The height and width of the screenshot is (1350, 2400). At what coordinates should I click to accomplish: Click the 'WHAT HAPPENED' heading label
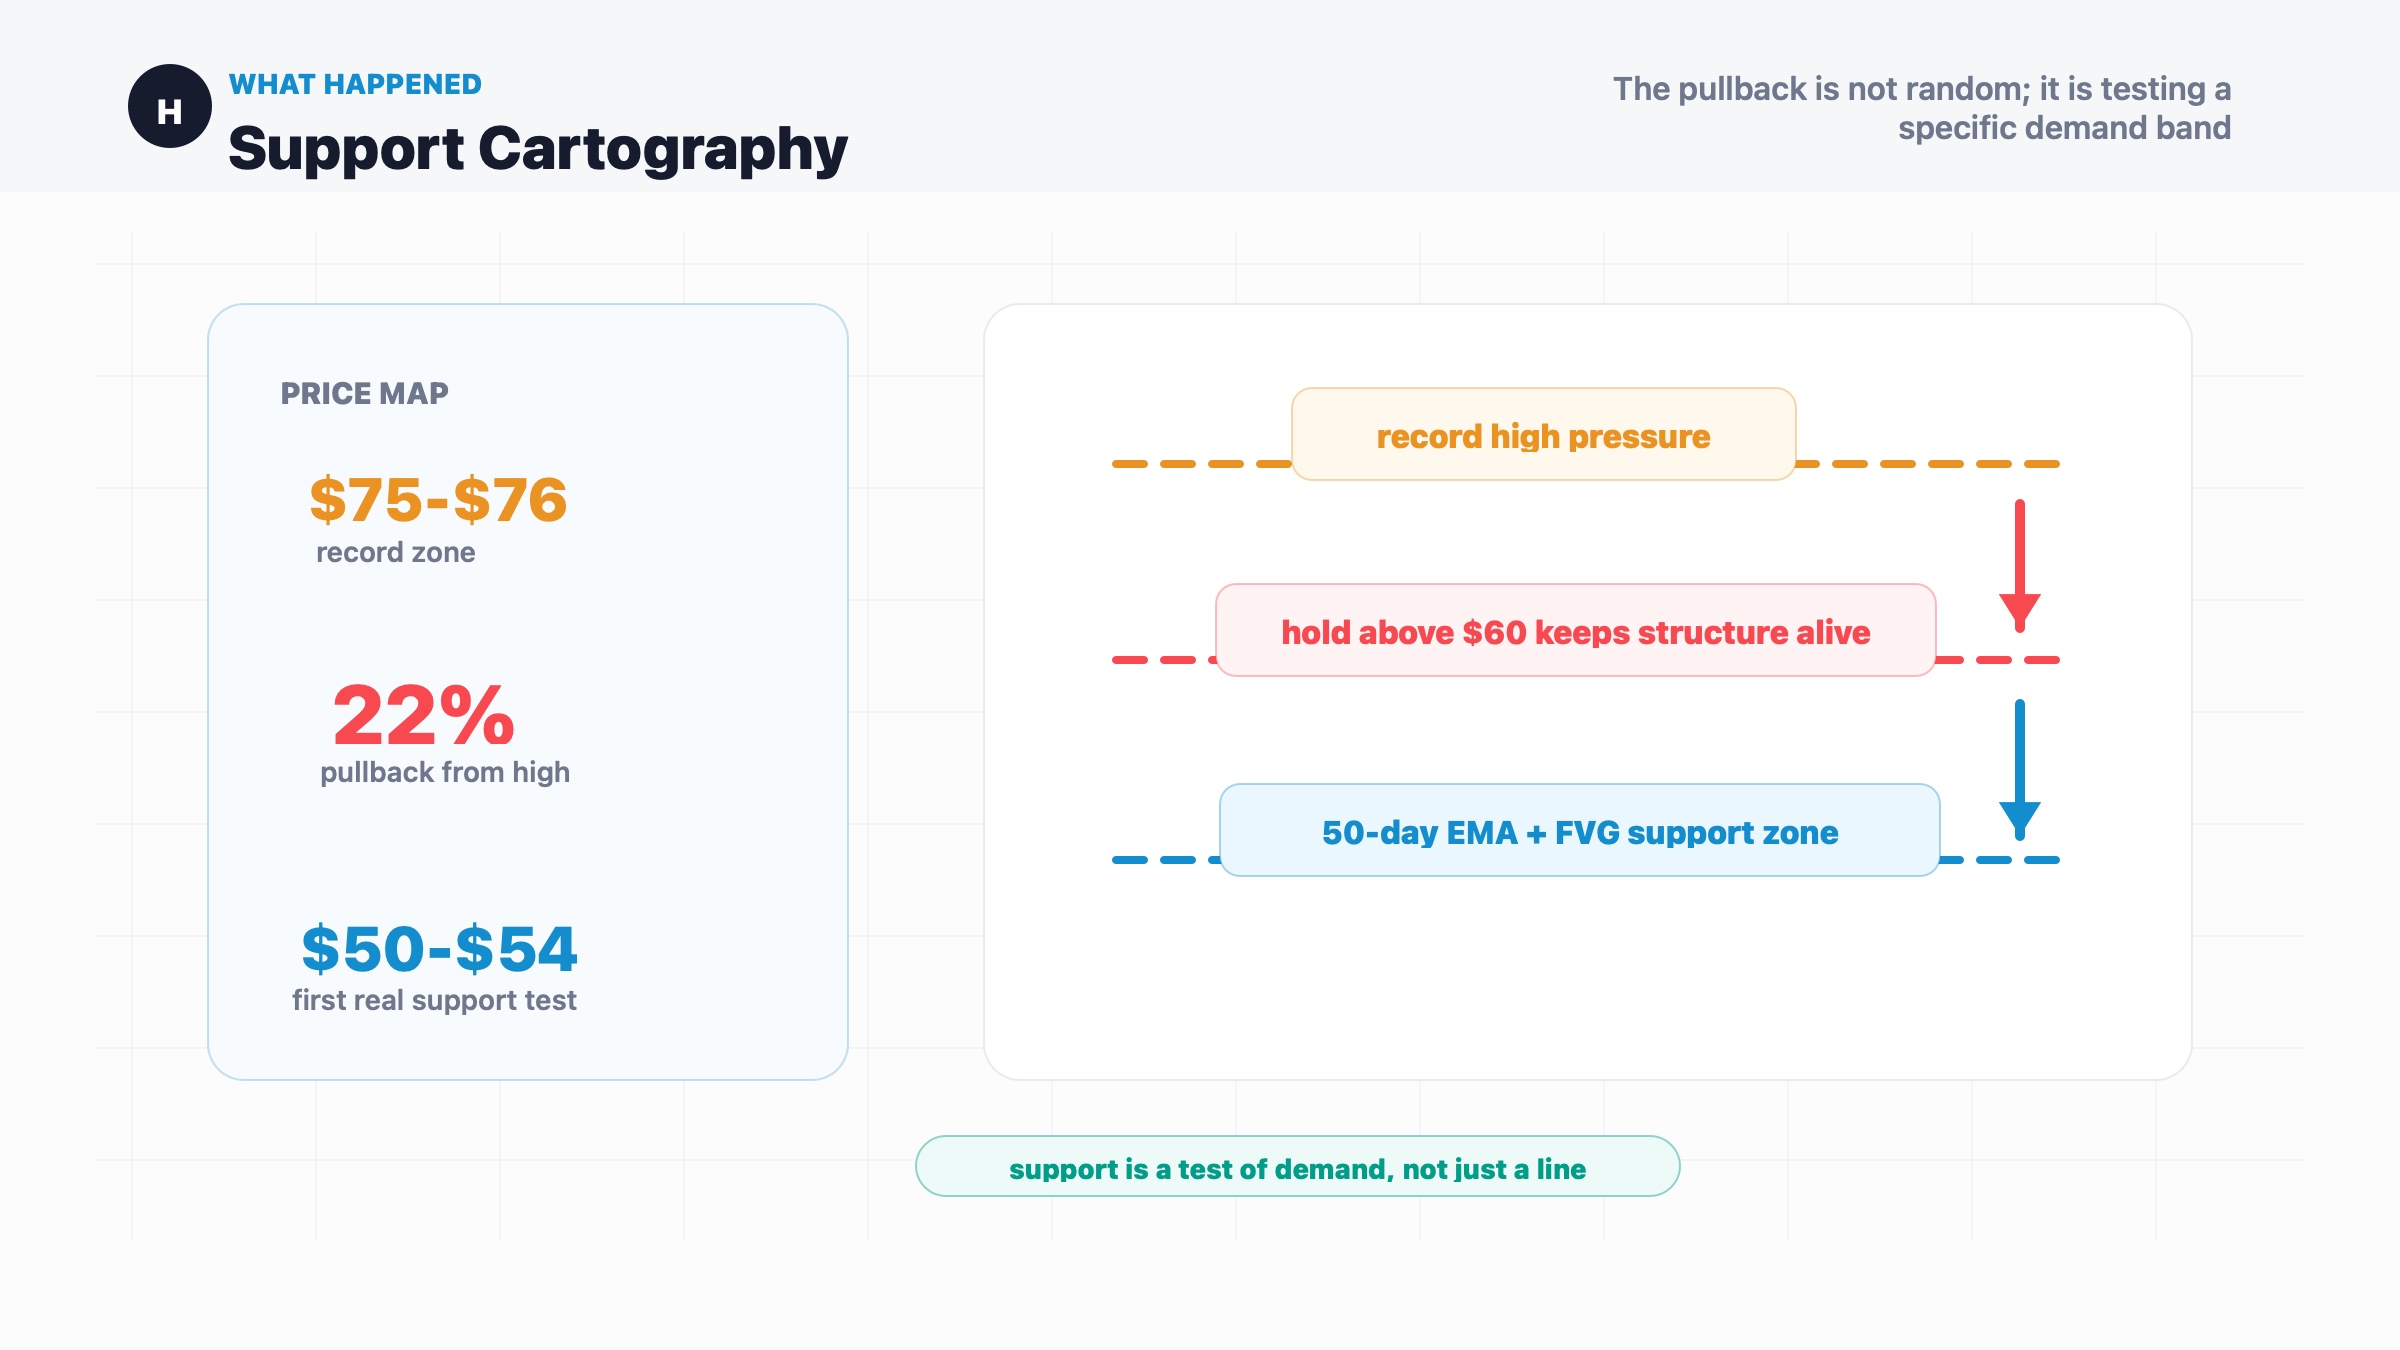tap(355, 84)
